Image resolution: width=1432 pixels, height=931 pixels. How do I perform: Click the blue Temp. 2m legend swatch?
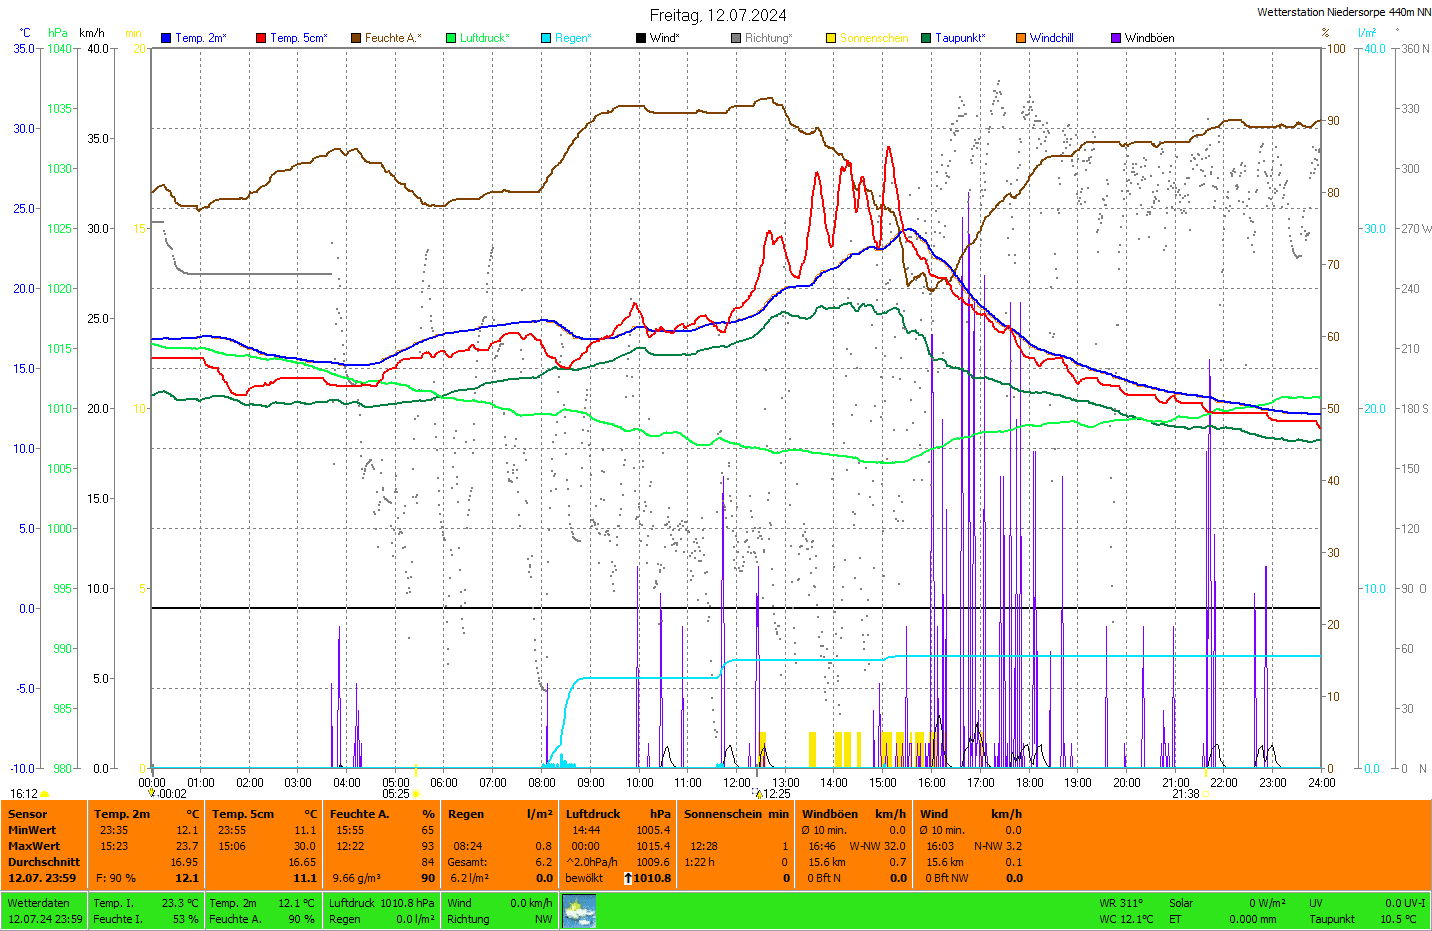point(166,38)
